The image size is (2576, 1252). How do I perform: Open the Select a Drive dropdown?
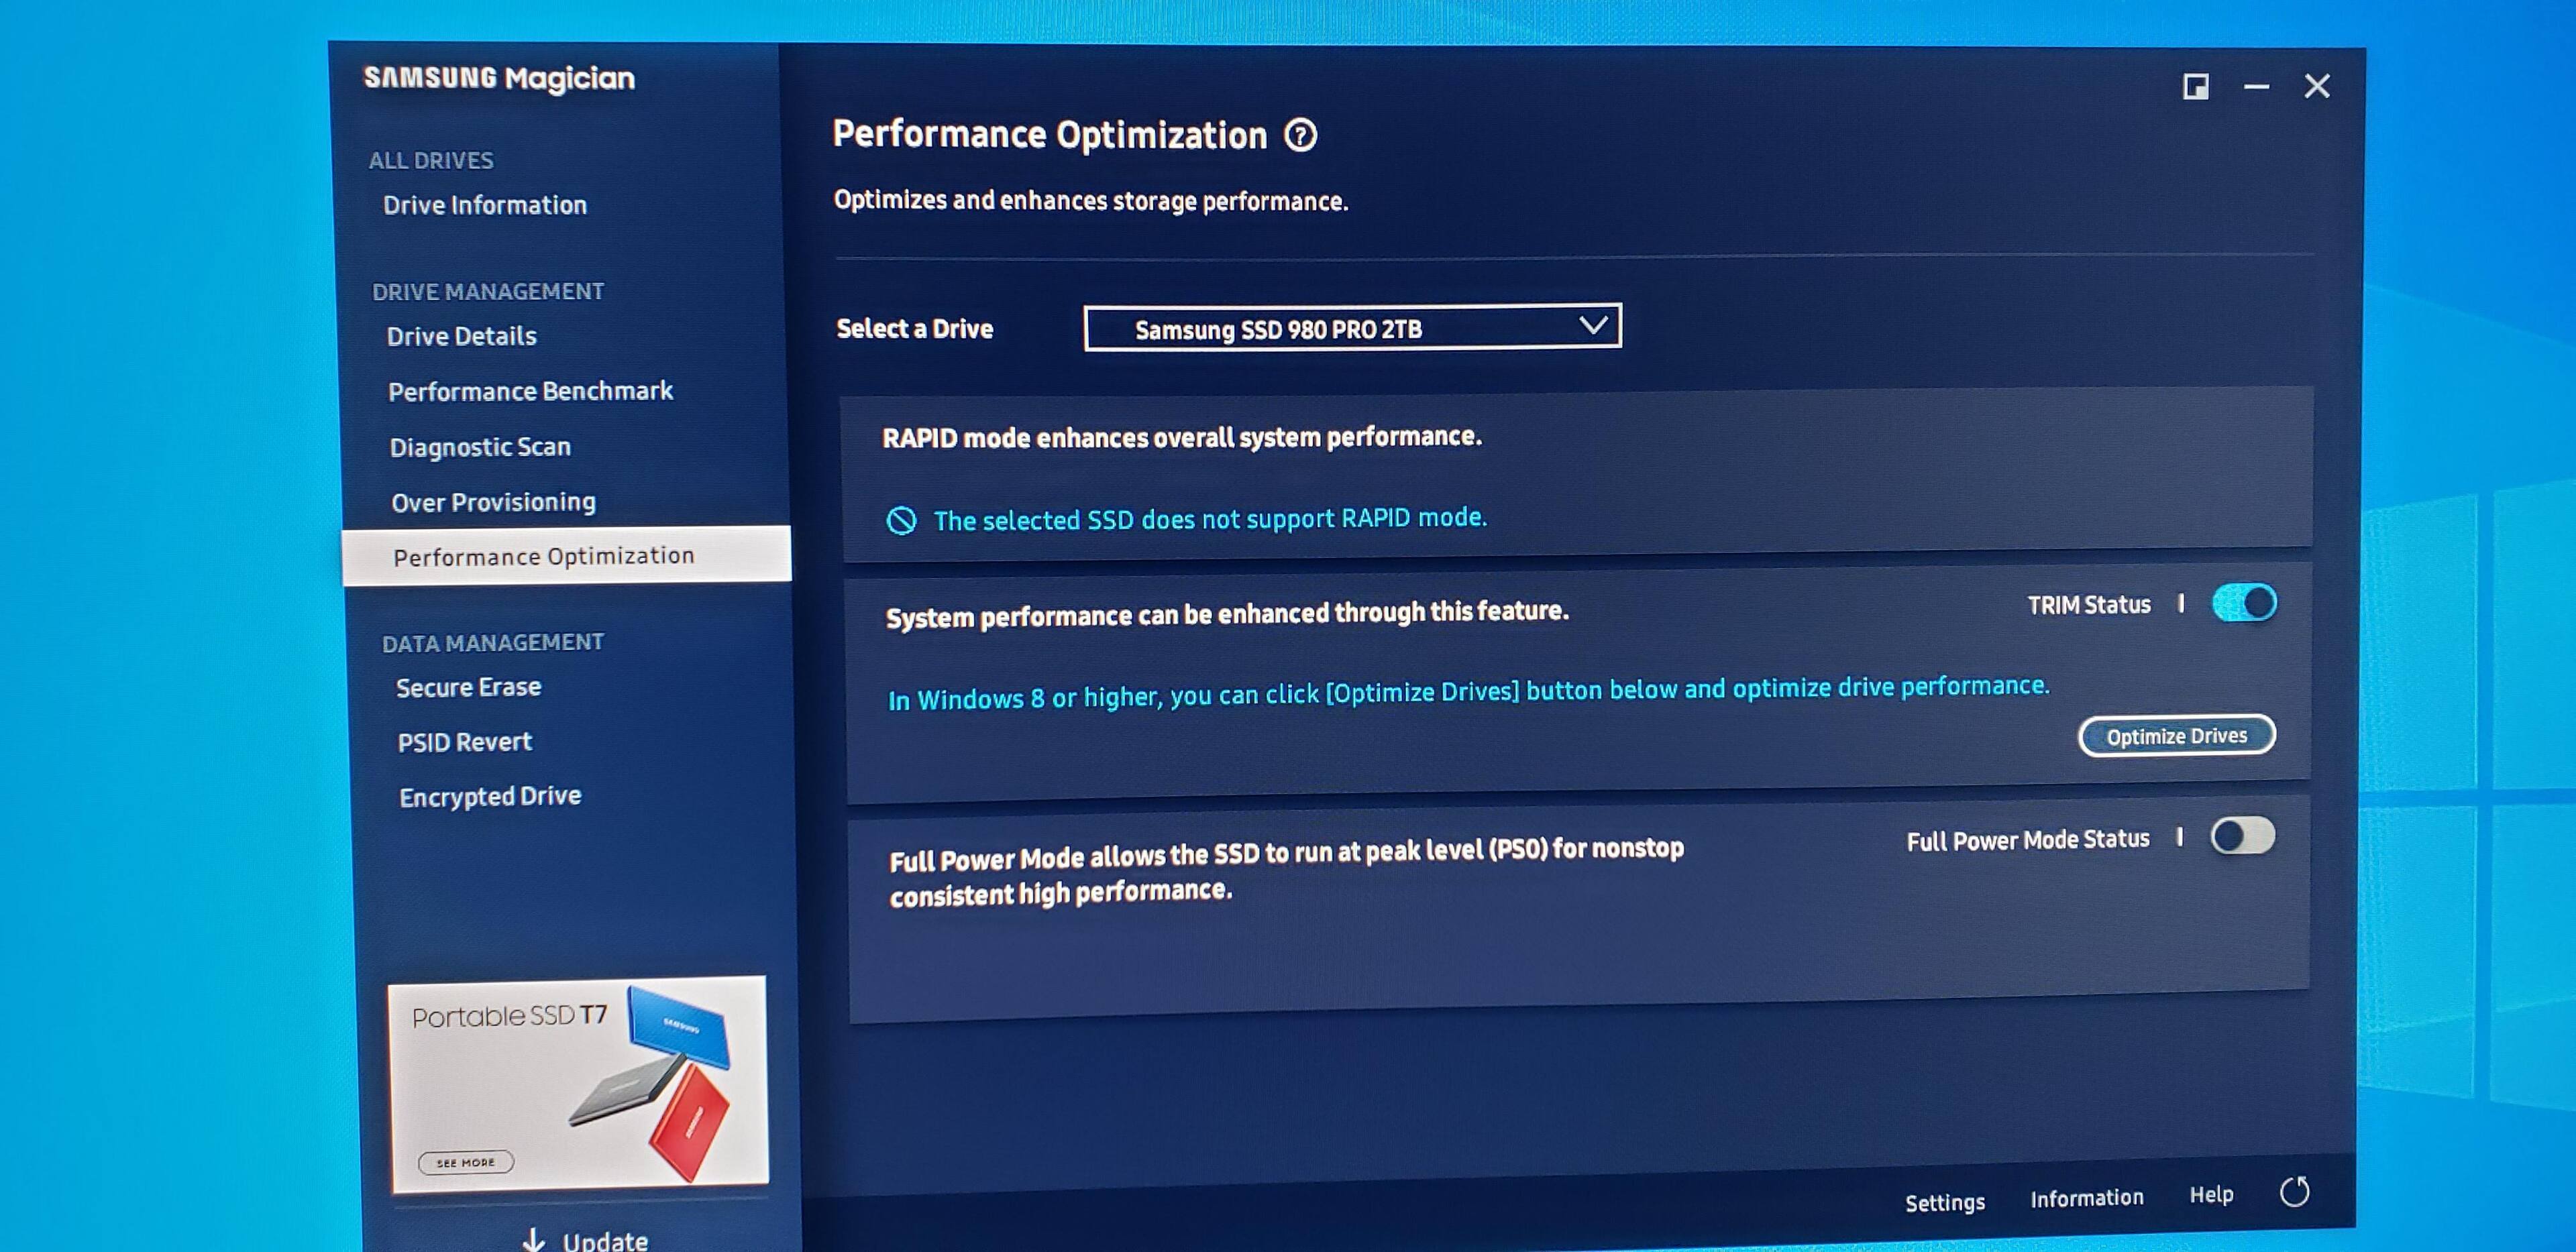1351,328
